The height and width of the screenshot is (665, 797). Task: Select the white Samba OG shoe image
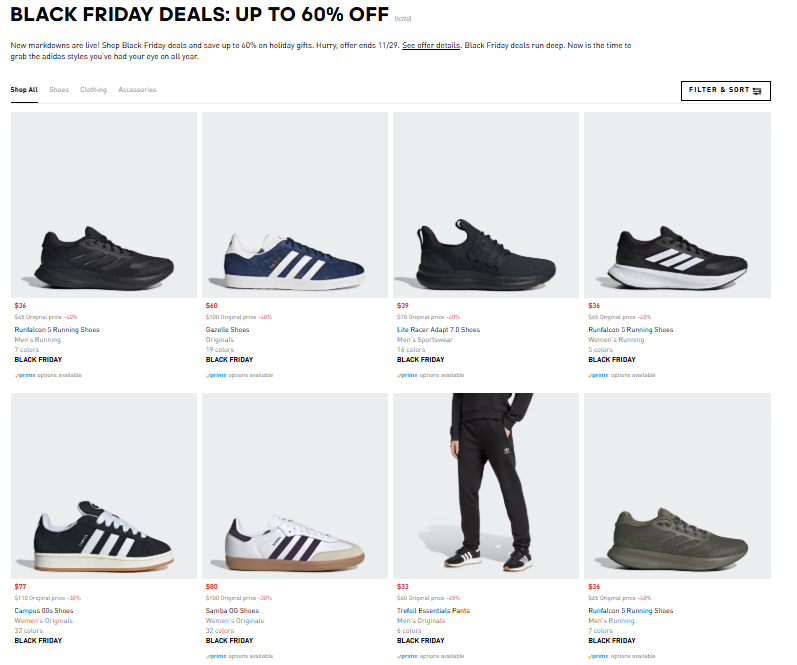point(295,486)
